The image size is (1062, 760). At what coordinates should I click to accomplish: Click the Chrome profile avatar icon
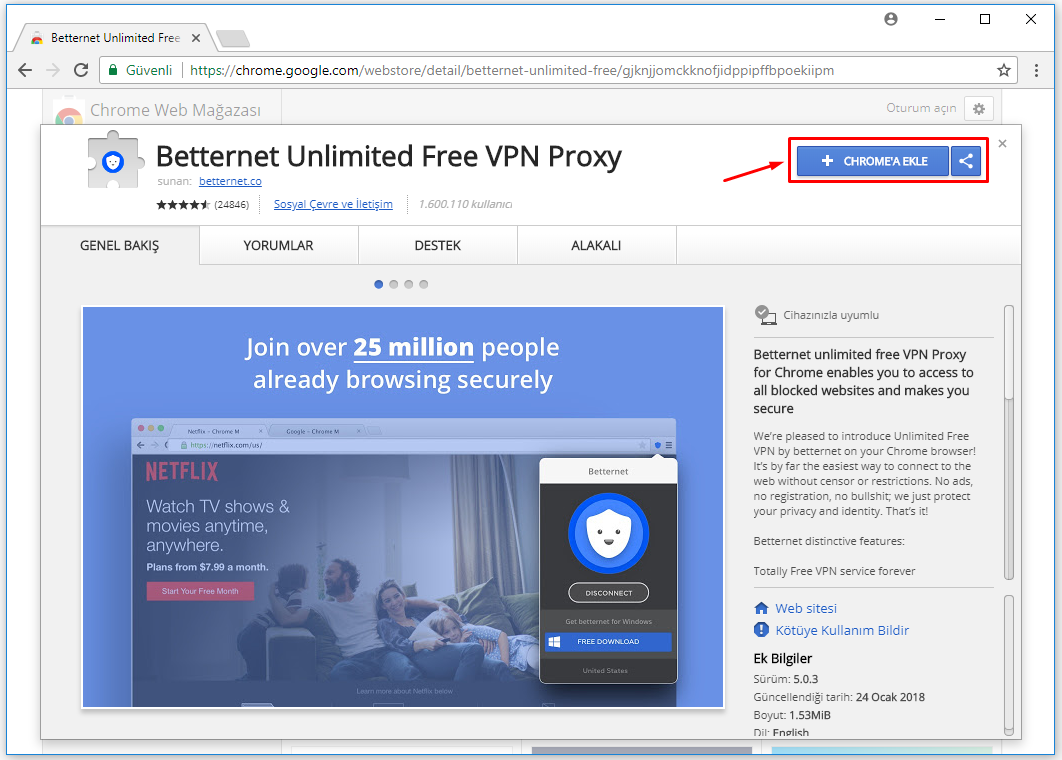click(x=891, y=19)
